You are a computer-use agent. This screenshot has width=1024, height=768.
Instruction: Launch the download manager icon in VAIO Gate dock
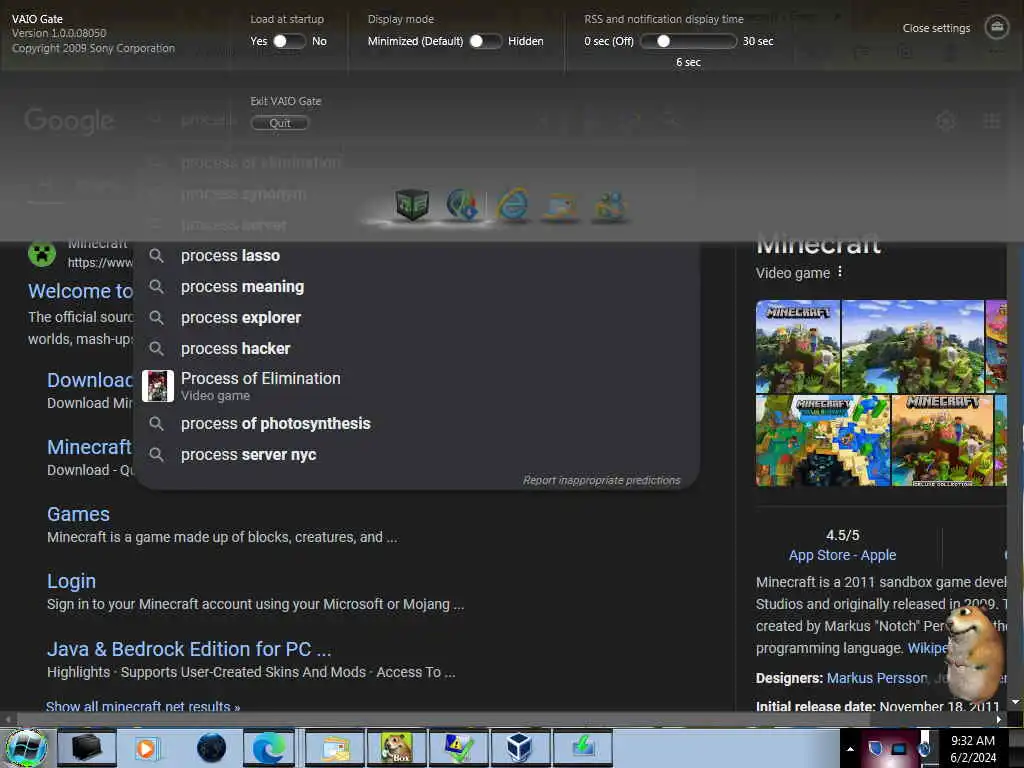[x=463, y=204]
